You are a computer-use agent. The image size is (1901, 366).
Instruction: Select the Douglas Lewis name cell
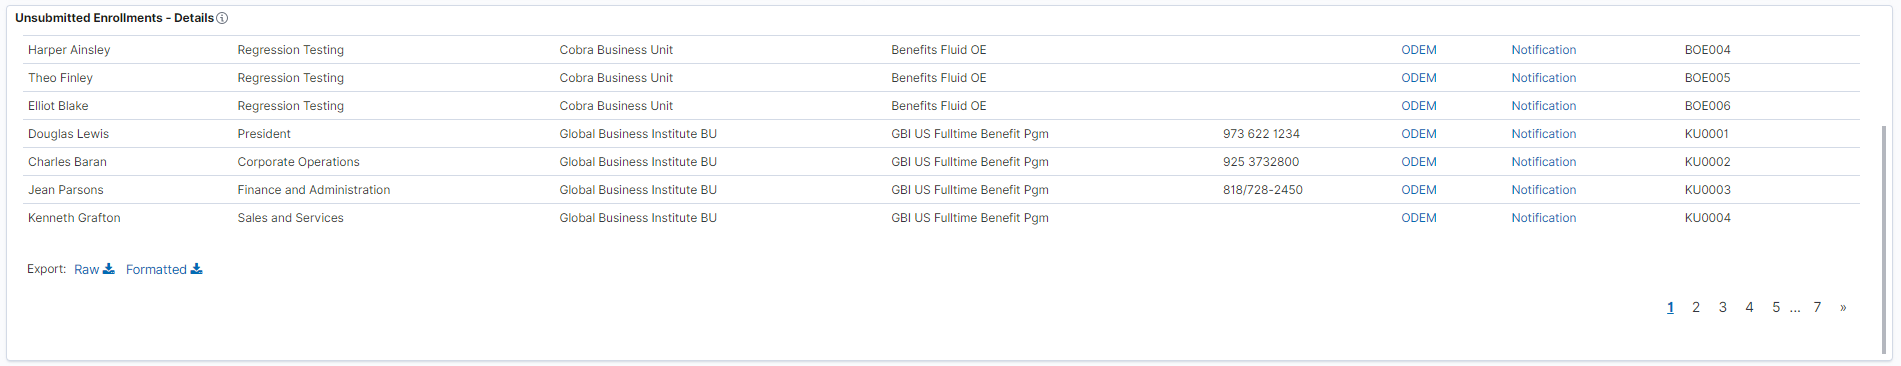point(68,134)
